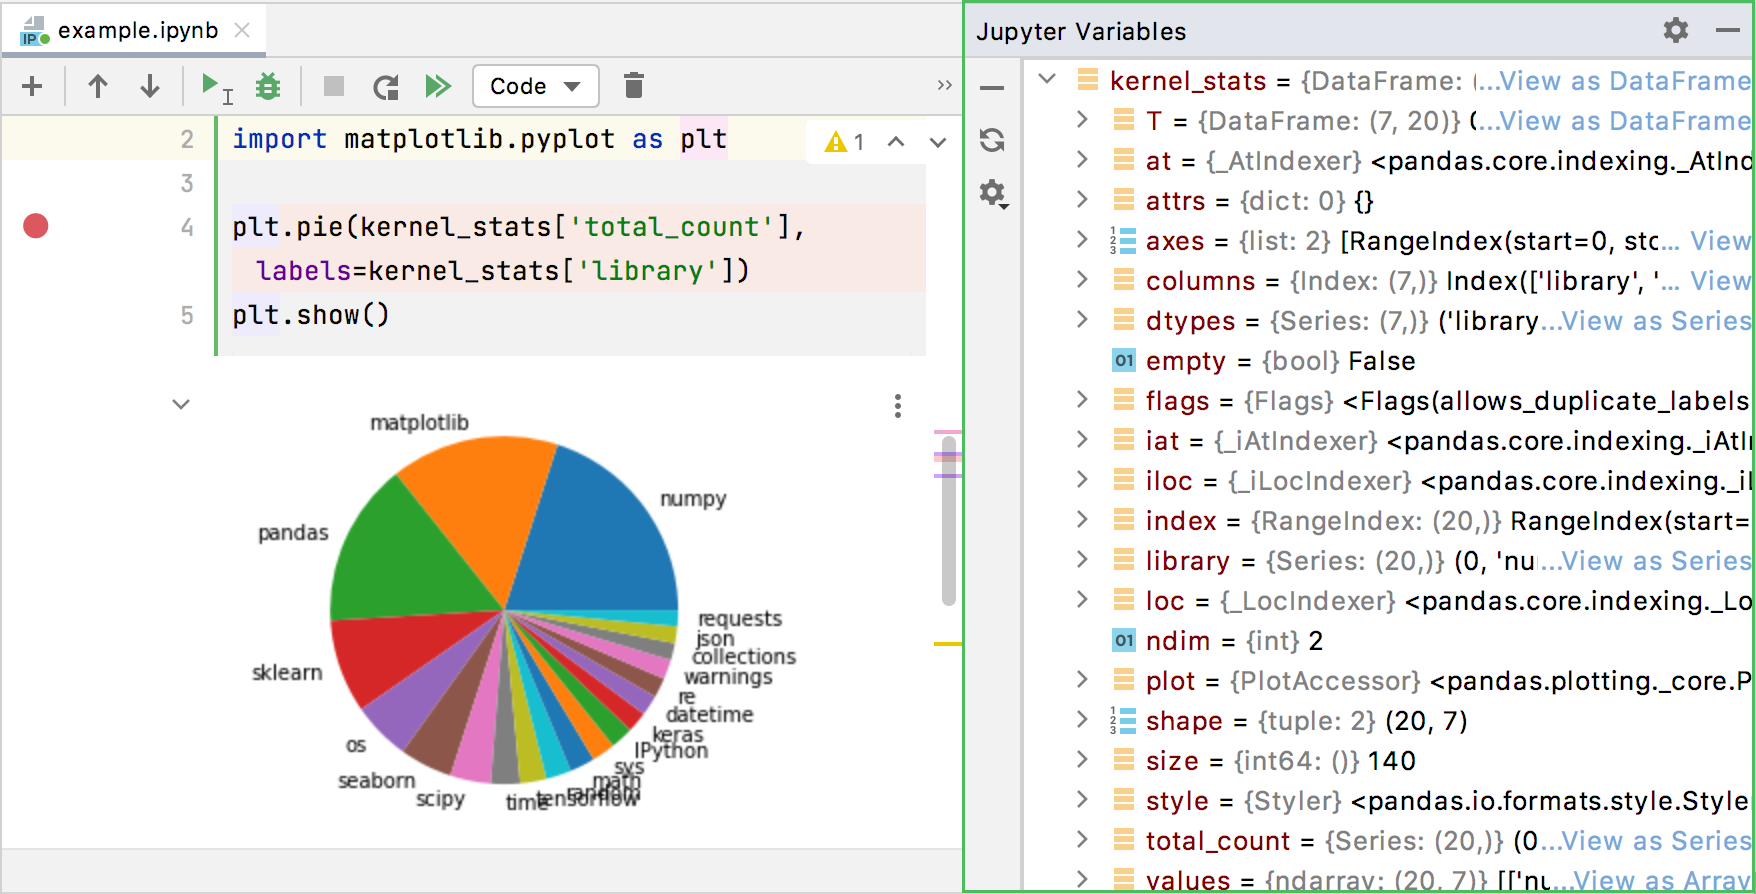Collapse the cell output chevron
1756x894 pixels.
[181, 405]
